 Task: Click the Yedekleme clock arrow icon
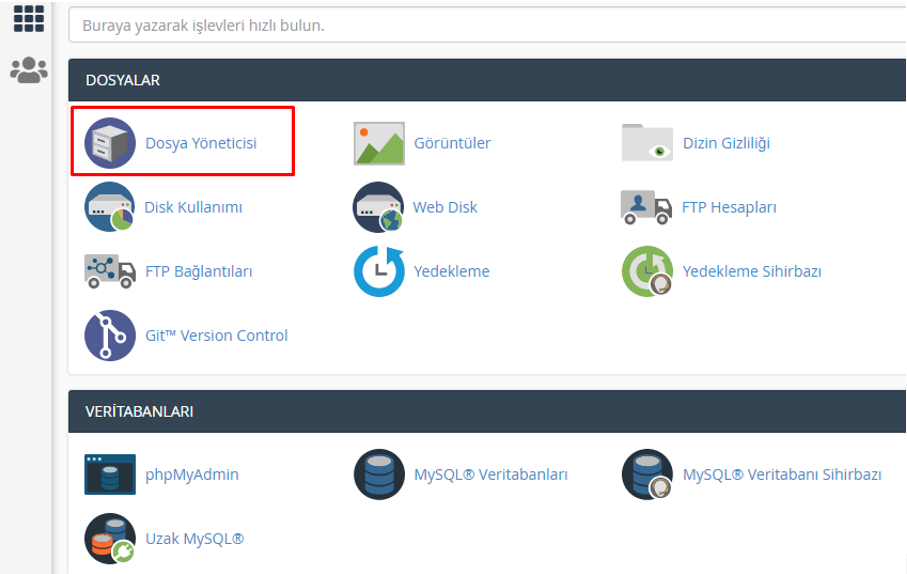tap(379, 271)
